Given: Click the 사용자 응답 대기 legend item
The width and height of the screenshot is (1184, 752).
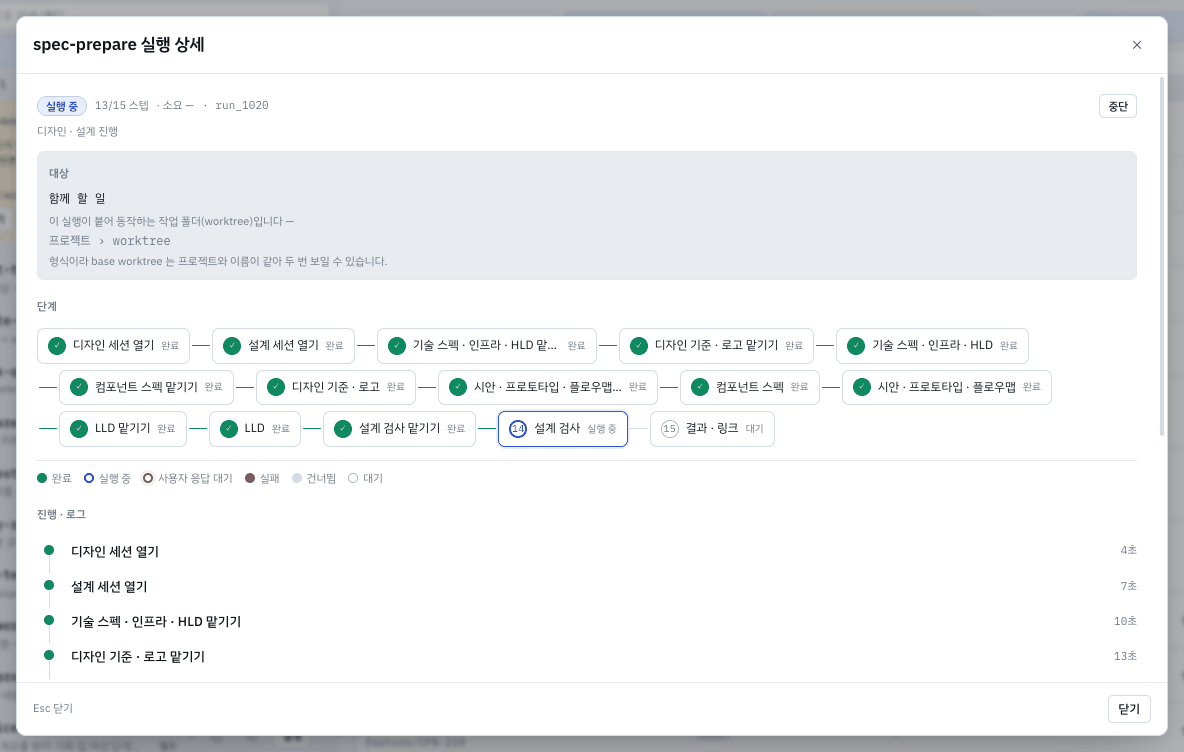Looking at the screenshot, I should click(187, 479).
